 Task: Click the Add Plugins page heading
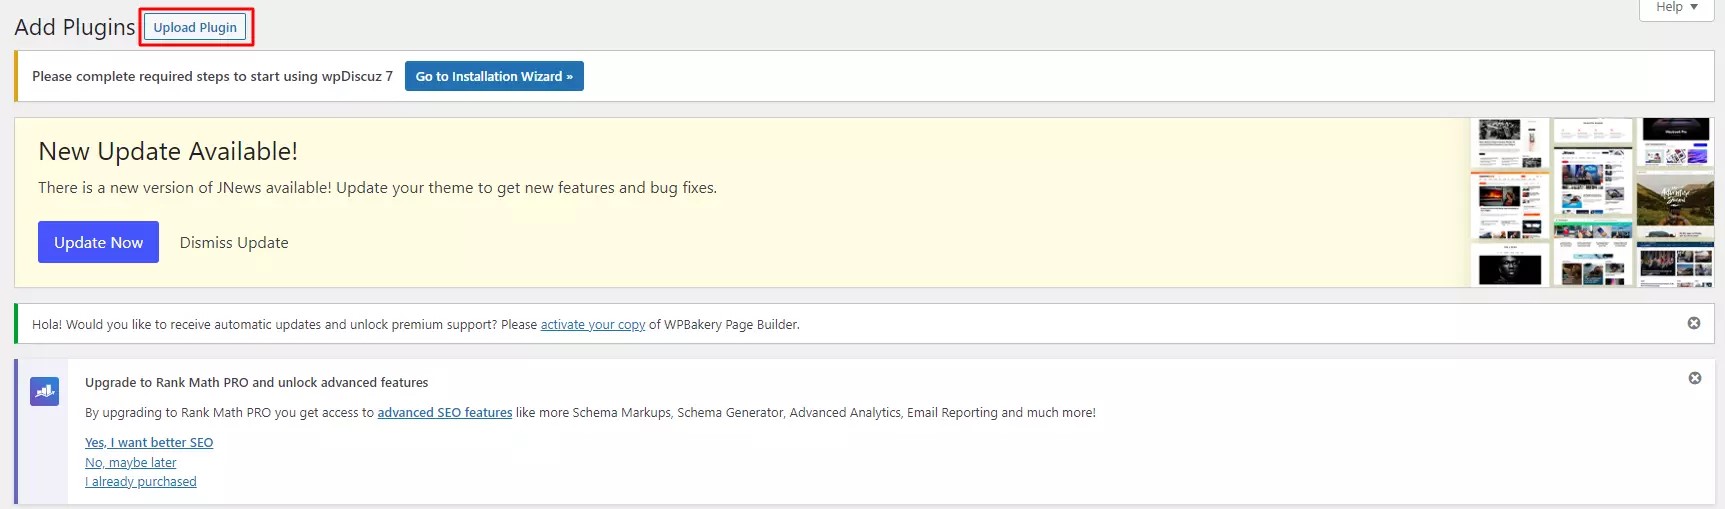point(75,27)
